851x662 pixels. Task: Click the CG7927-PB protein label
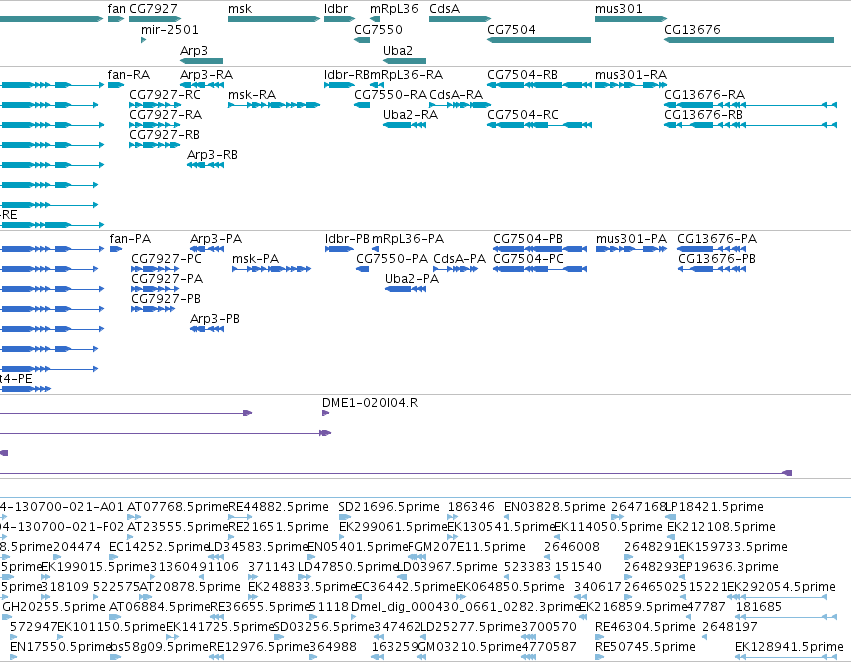point(166,299)
